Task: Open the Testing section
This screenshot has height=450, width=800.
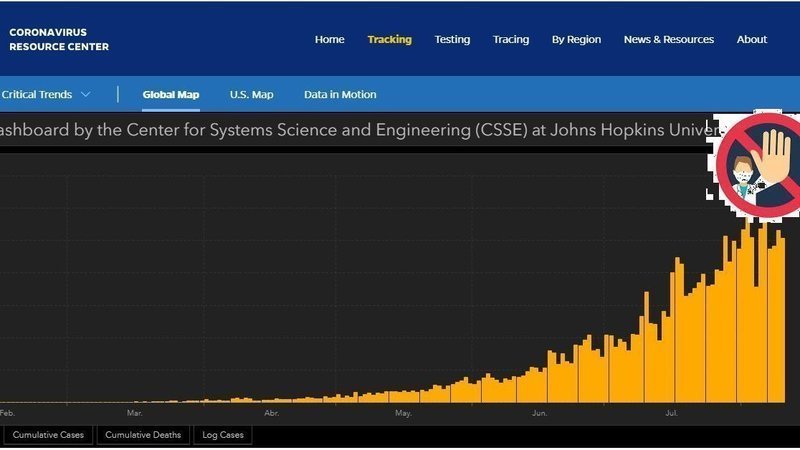Action: [x=452, y=40]
